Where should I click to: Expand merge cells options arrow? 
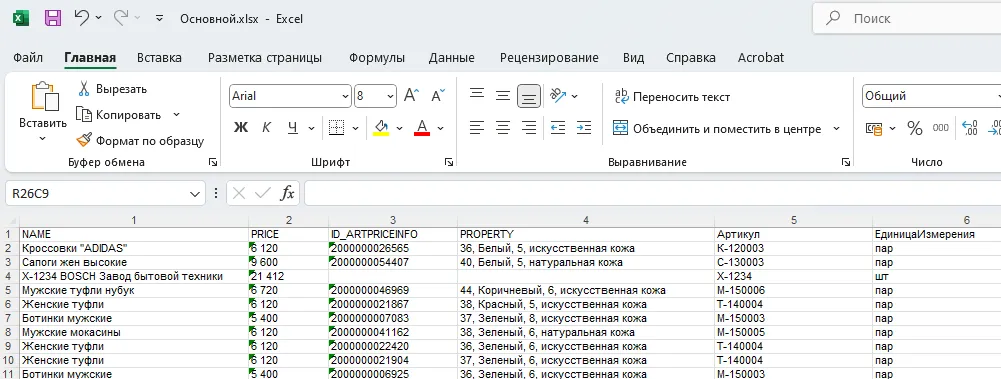pyautogui.click(x=836, y=129)
